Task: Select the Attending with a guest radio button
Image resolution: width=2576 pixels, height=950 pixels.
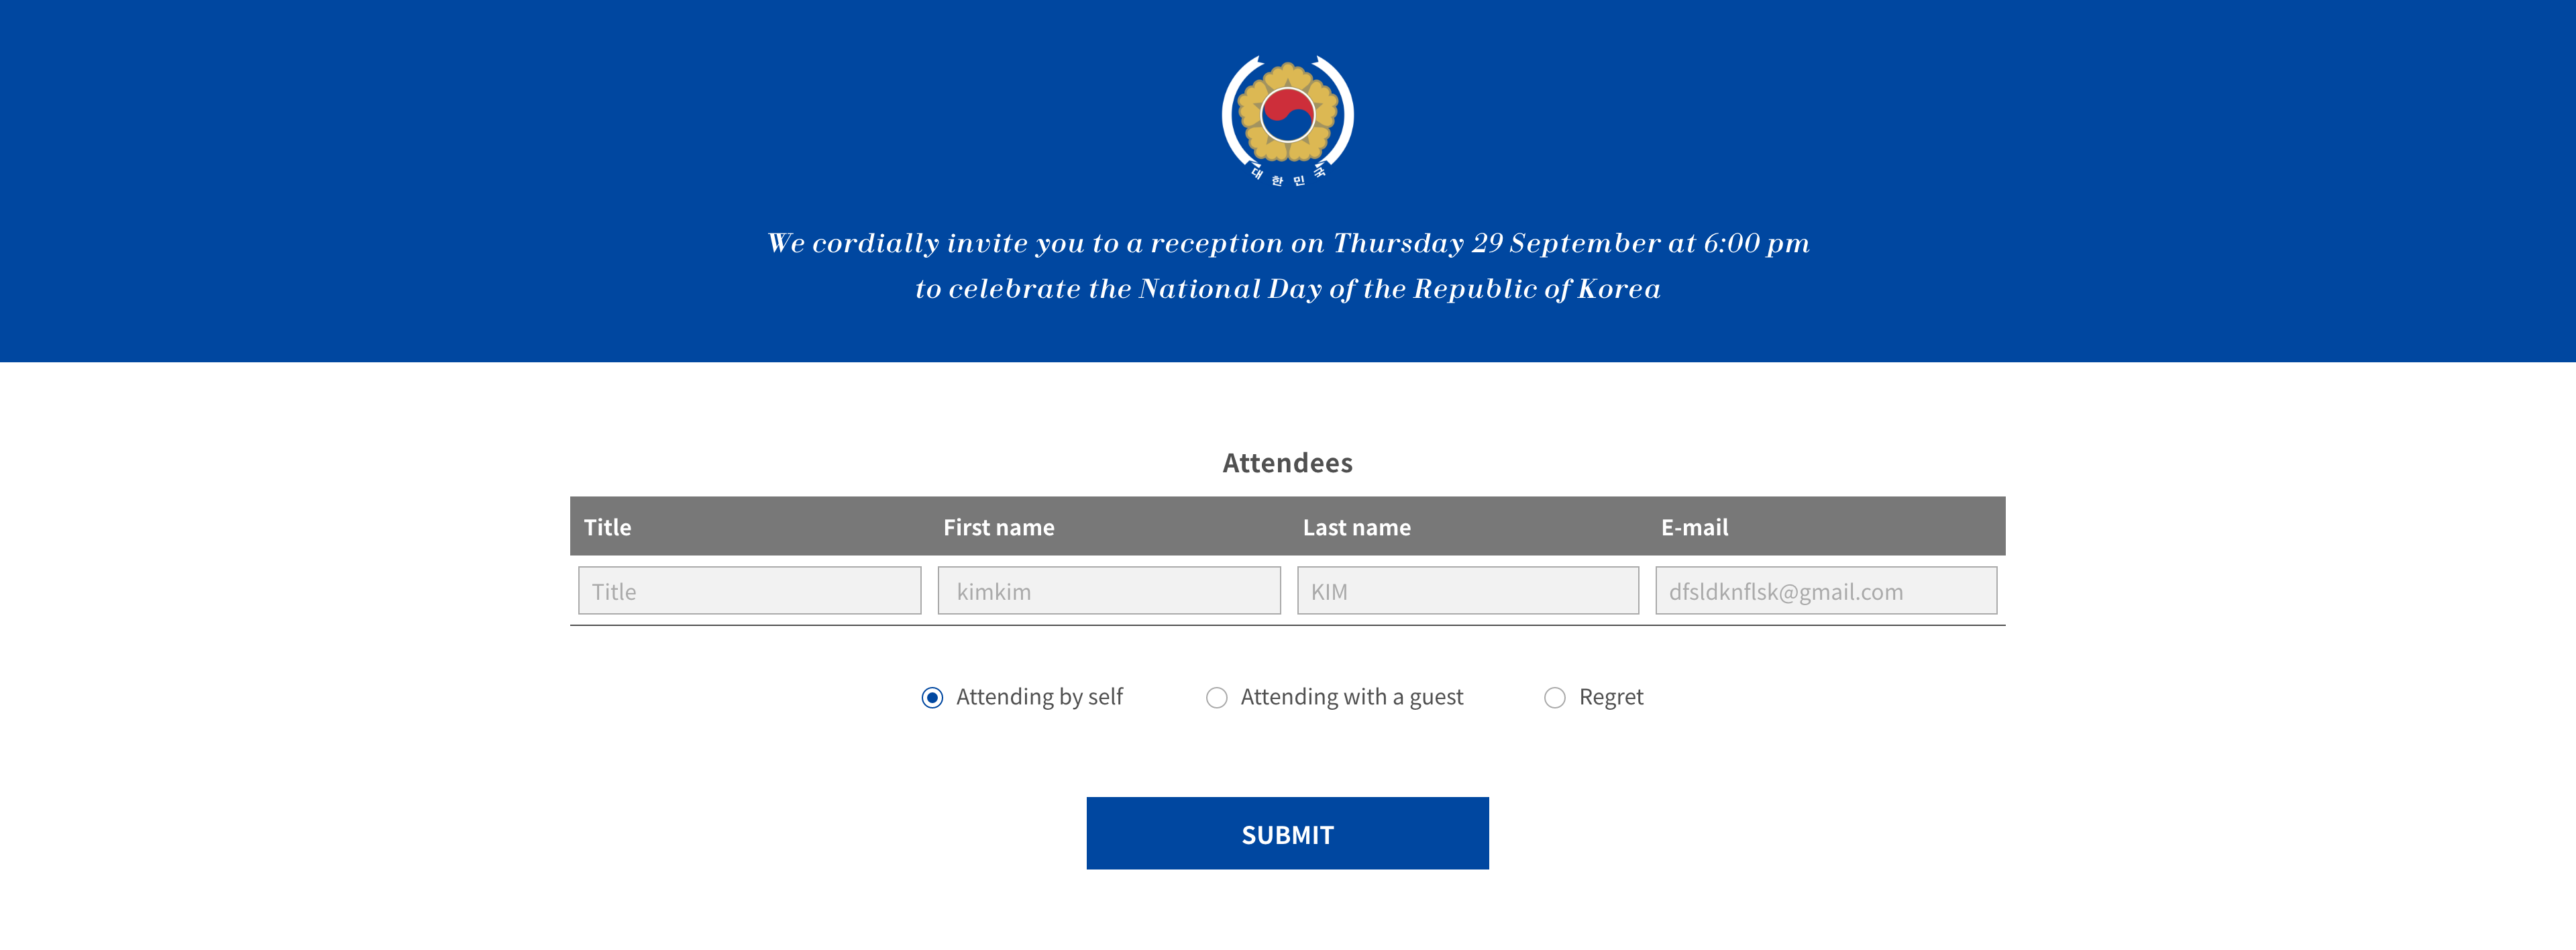Action: (x=1216, y=698)
